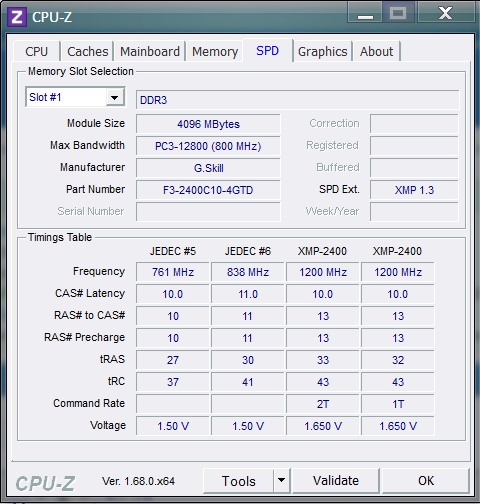The width and height of the screenshot is (480, 504).
Task: Open the Caches tab
Action: (x=87, y=52)
